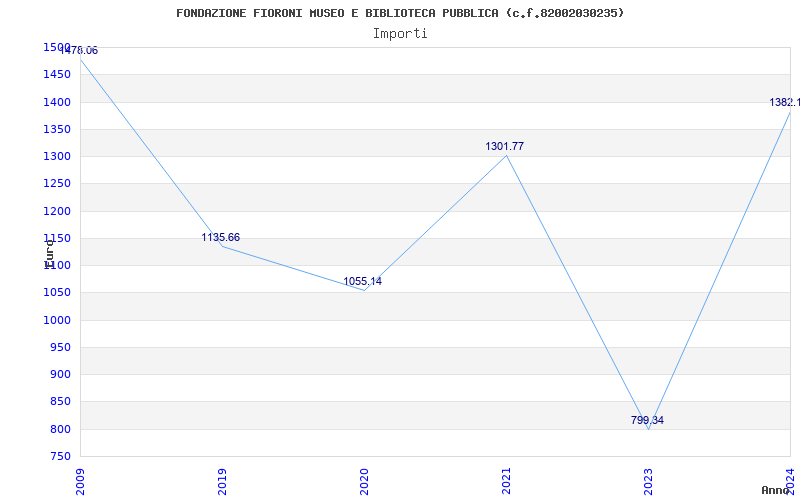Click the 799.34 data label
Screen dimensions: 800x500
click(x=647, y=420)
